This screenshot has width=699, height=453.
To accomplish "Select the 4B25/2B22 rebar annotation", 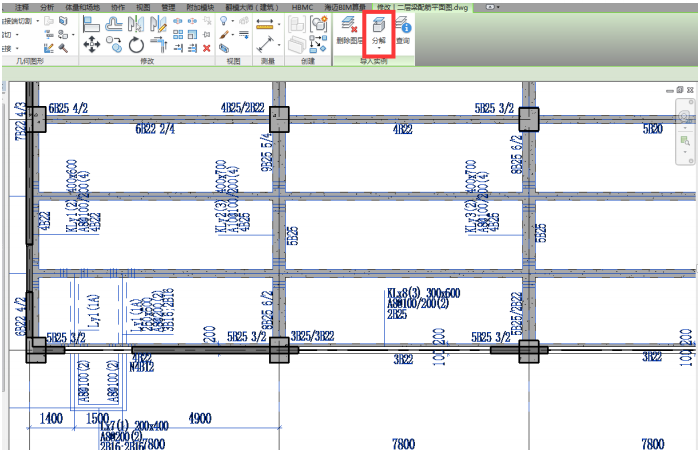I will [x=243, y=107].
